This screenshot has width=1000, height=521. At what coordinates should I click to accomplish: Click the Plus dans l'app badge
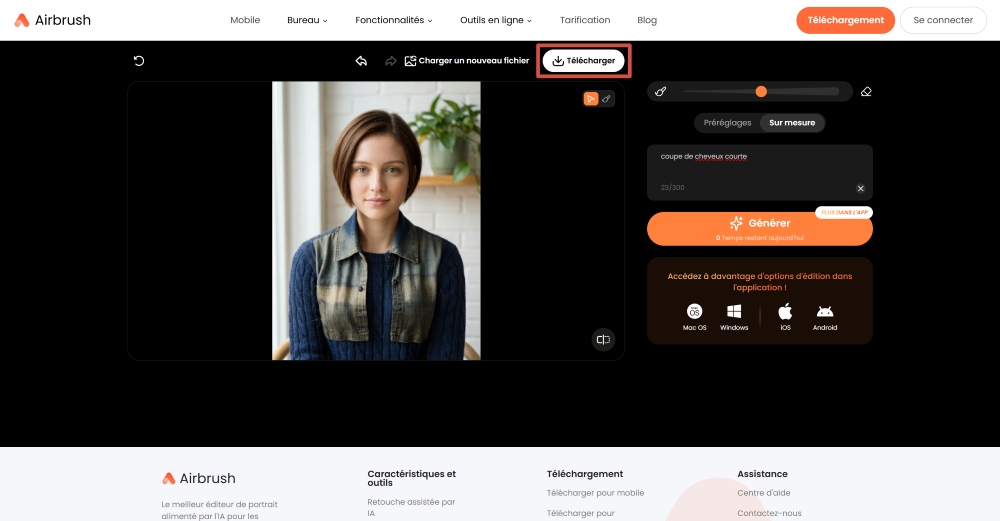tap(844, 212)
